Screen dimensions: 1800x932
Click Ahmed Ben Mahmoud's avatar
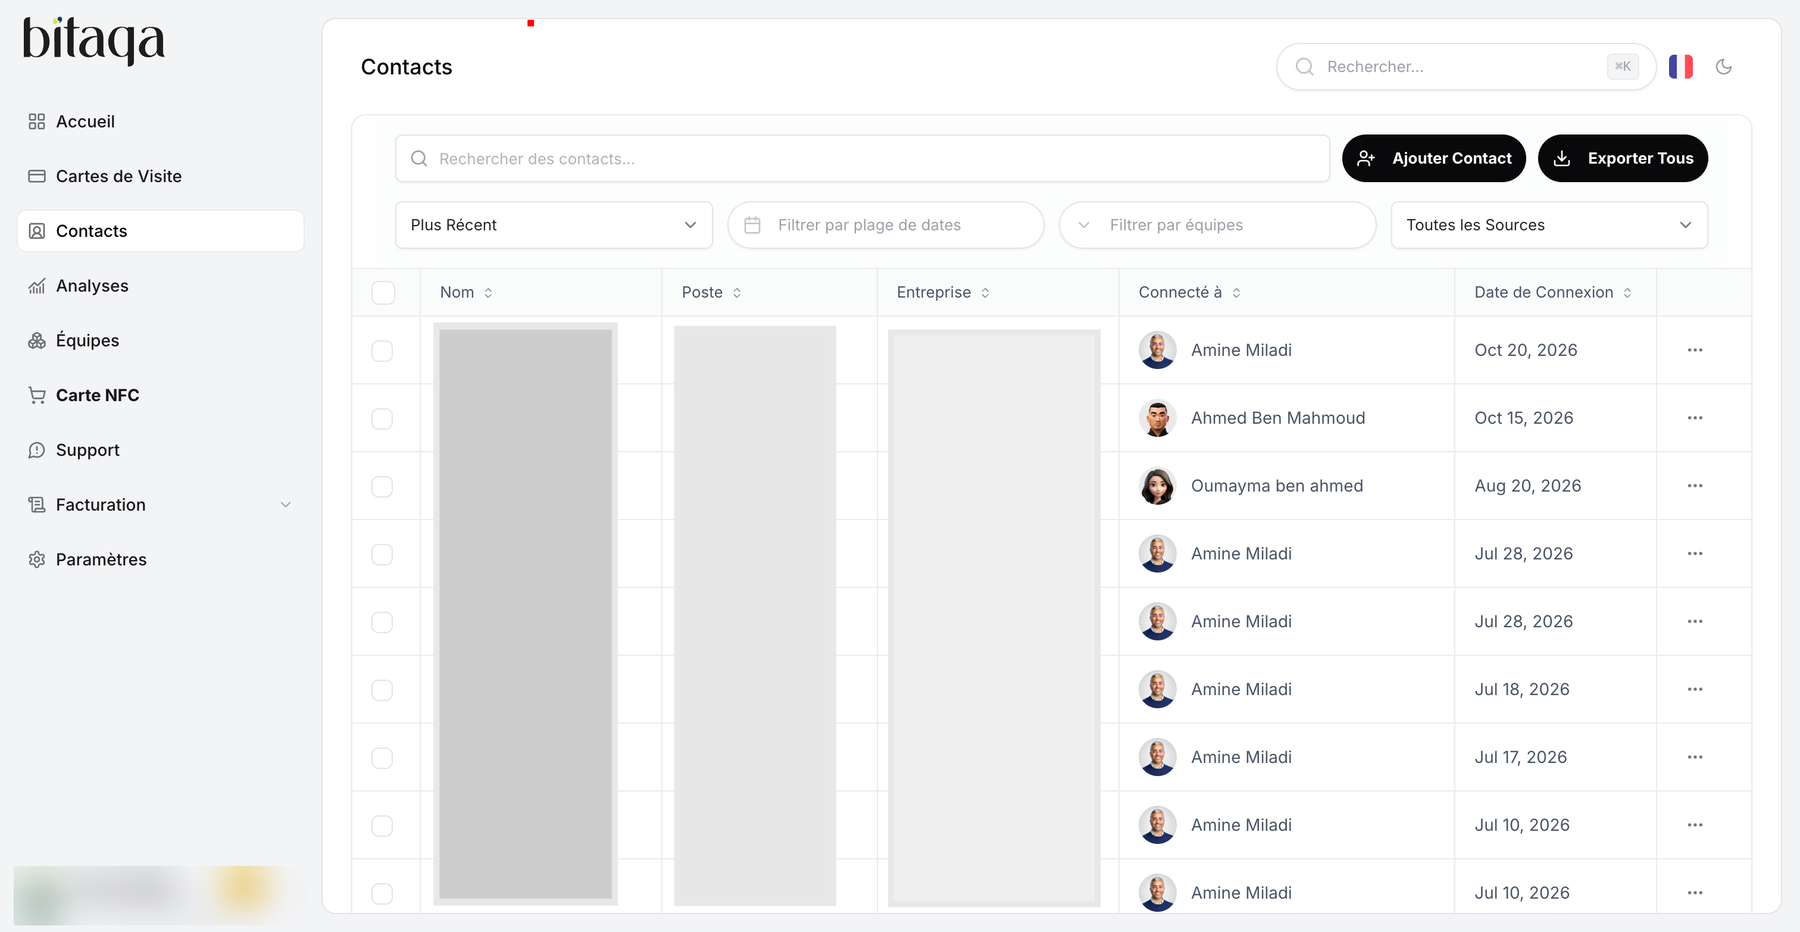click(1157, 418)
